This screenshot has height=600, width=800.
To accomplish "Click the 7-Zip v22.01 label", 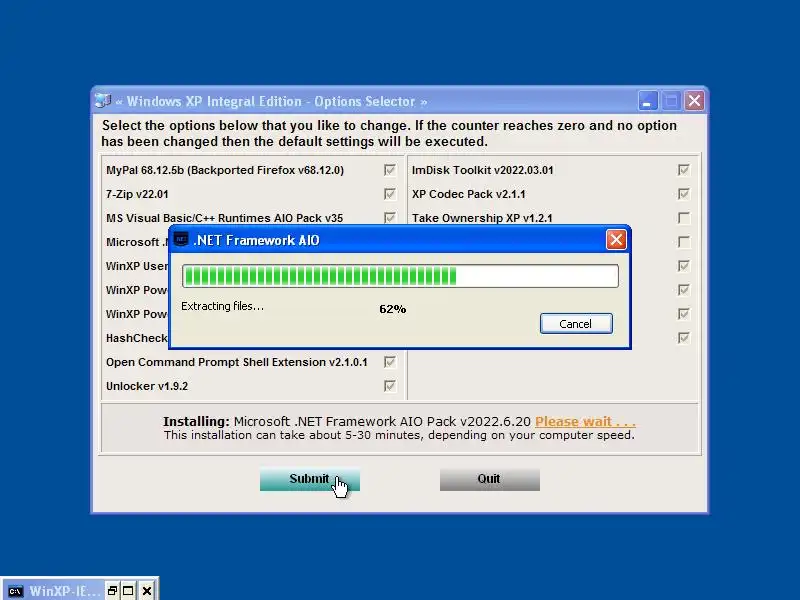I will click(137, 194).
